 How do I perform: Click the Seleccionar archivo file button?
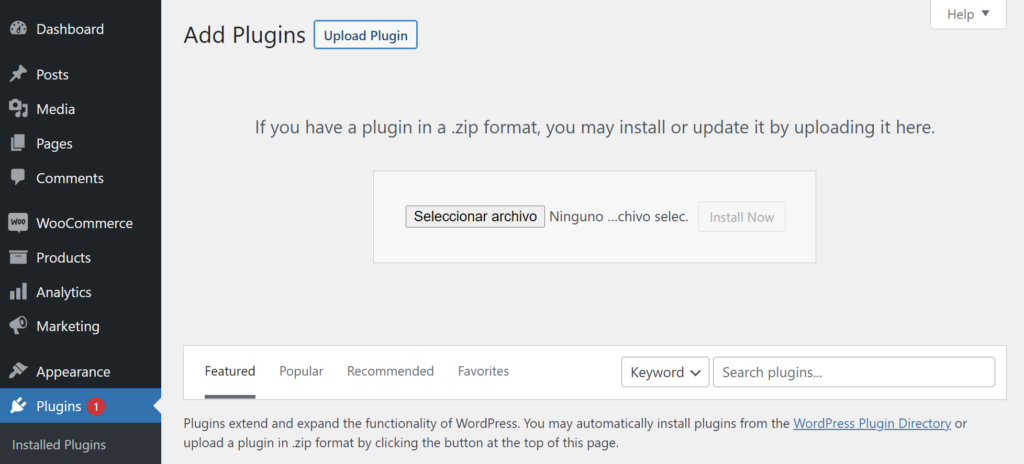(x=475, y=217)
